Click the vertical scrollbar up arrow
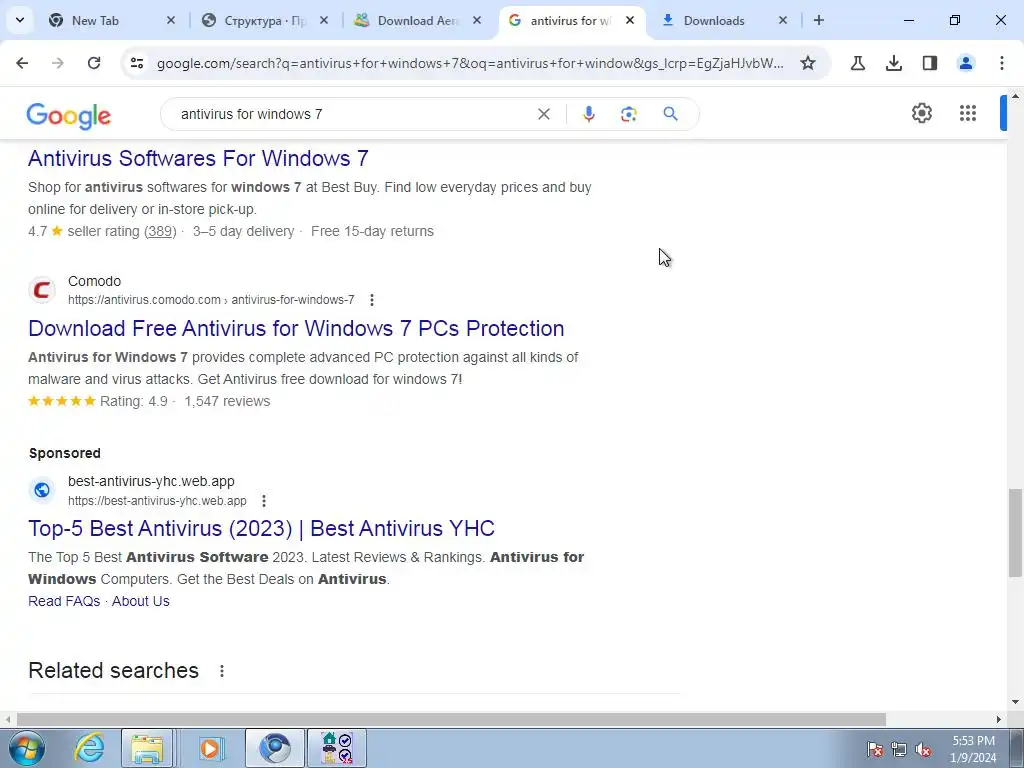Screen dimensions: 1024x768 [1016, 96]
